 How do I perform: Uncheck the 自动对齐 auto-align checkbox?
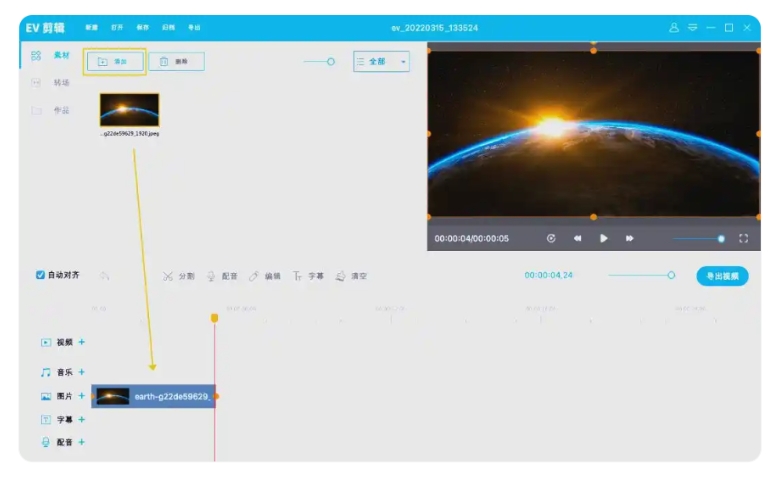(40, 275)
